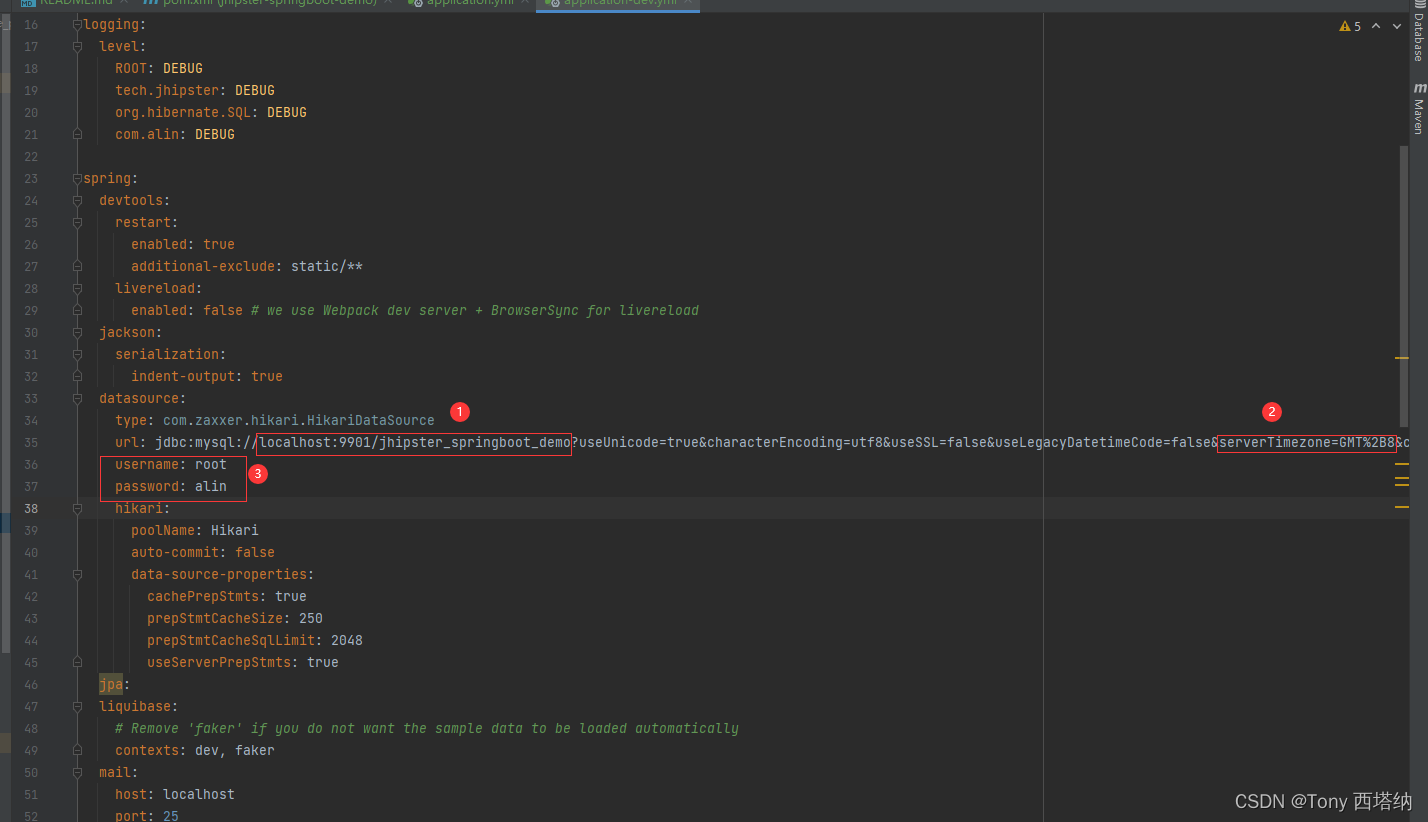
Task: Open the warnings indicator showing 5 problems
Action: (1350, 26)
